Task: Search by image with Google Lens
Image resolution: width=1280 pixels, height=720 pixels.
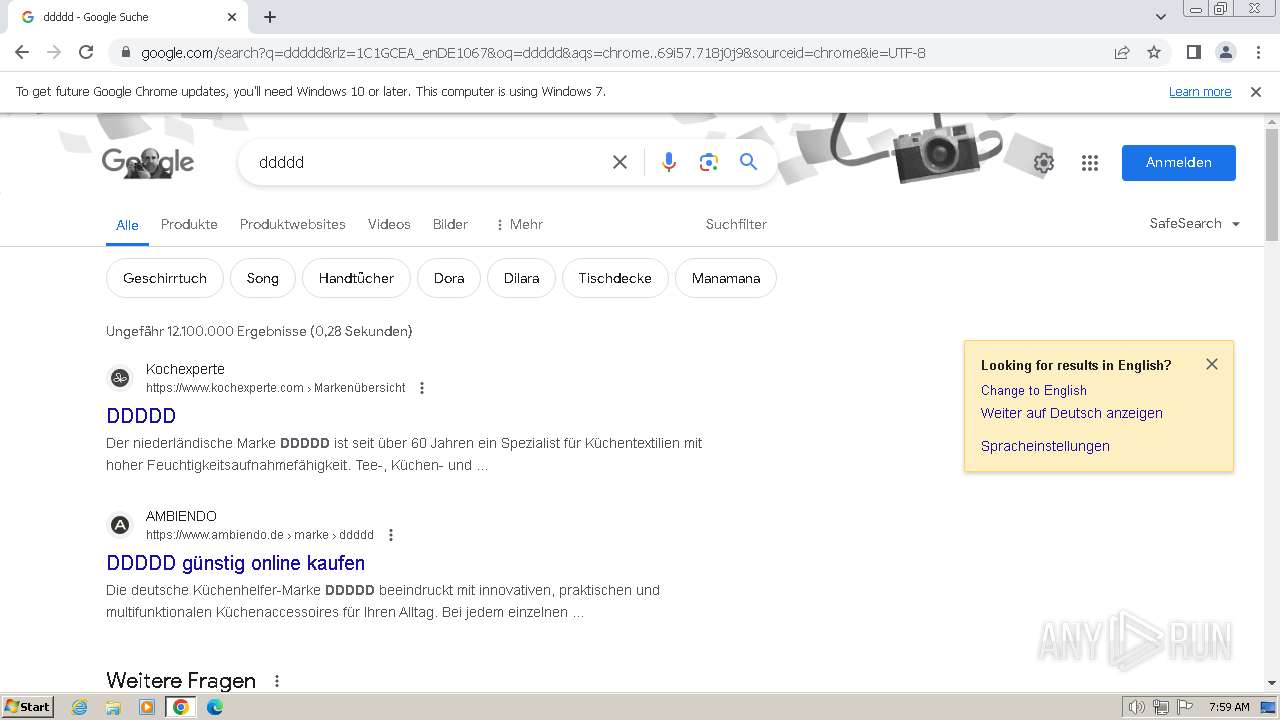Action: click(x=709, y=162)
